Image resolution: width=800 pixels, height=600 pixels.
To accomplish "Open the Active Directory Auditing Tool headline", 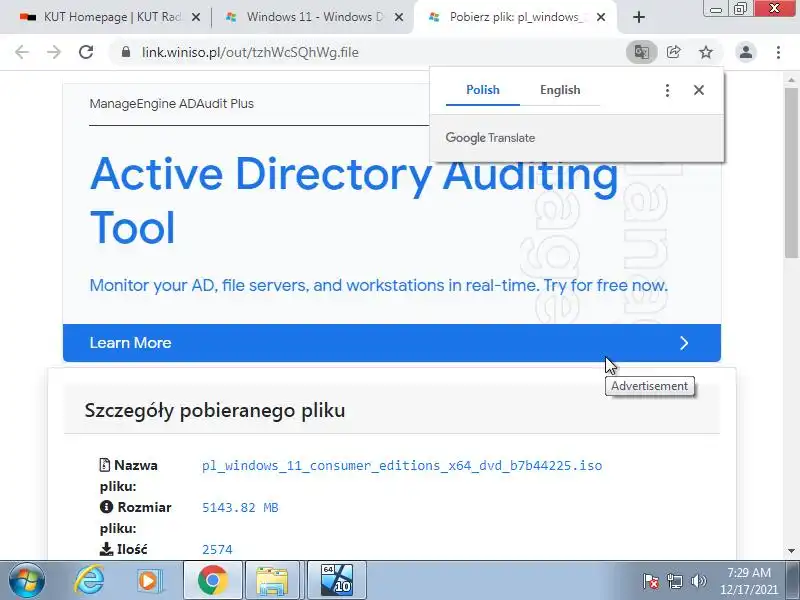I will [354, 201].
